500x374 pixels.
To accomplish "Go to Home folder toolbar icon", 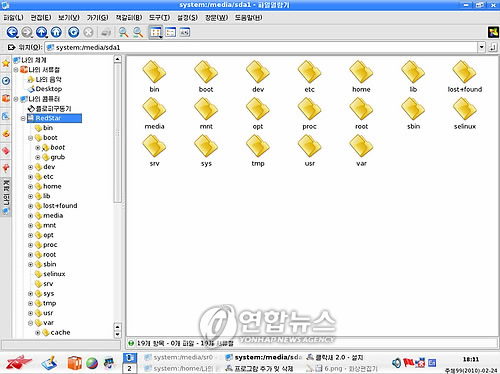I will coord(56,32).
